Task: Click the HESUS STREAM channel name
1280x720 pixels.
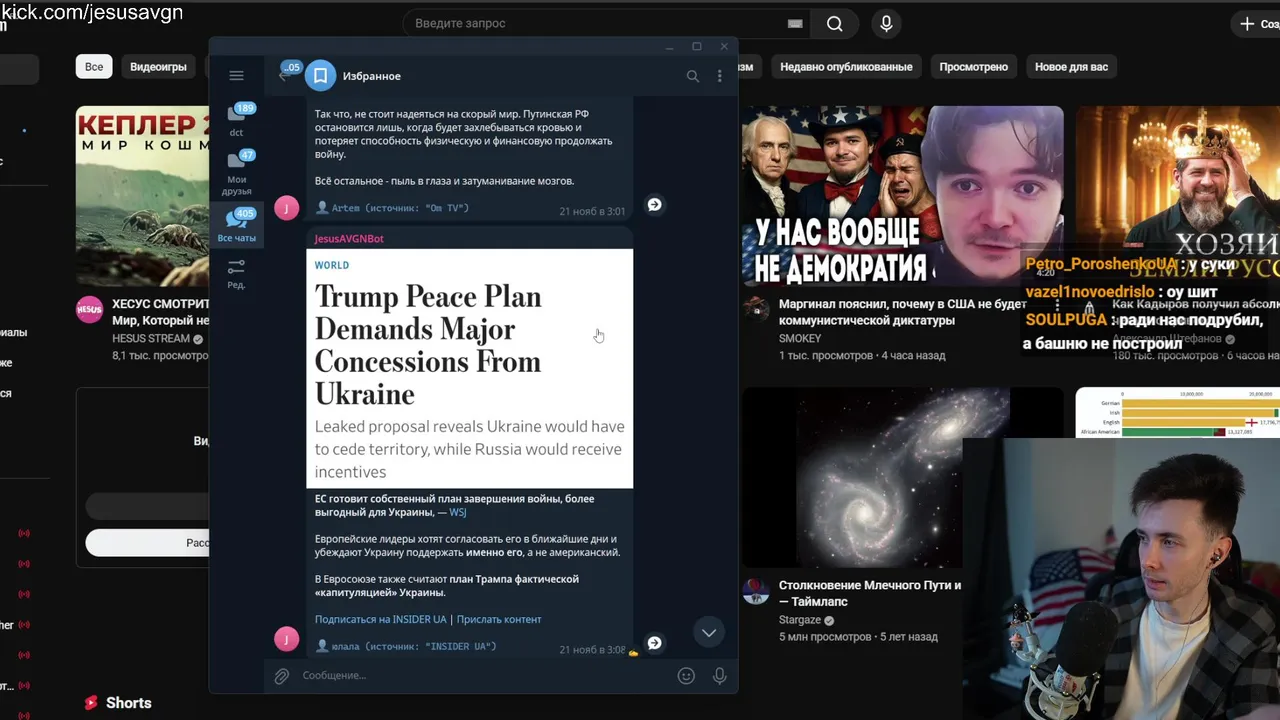Action: pos(151,339)
